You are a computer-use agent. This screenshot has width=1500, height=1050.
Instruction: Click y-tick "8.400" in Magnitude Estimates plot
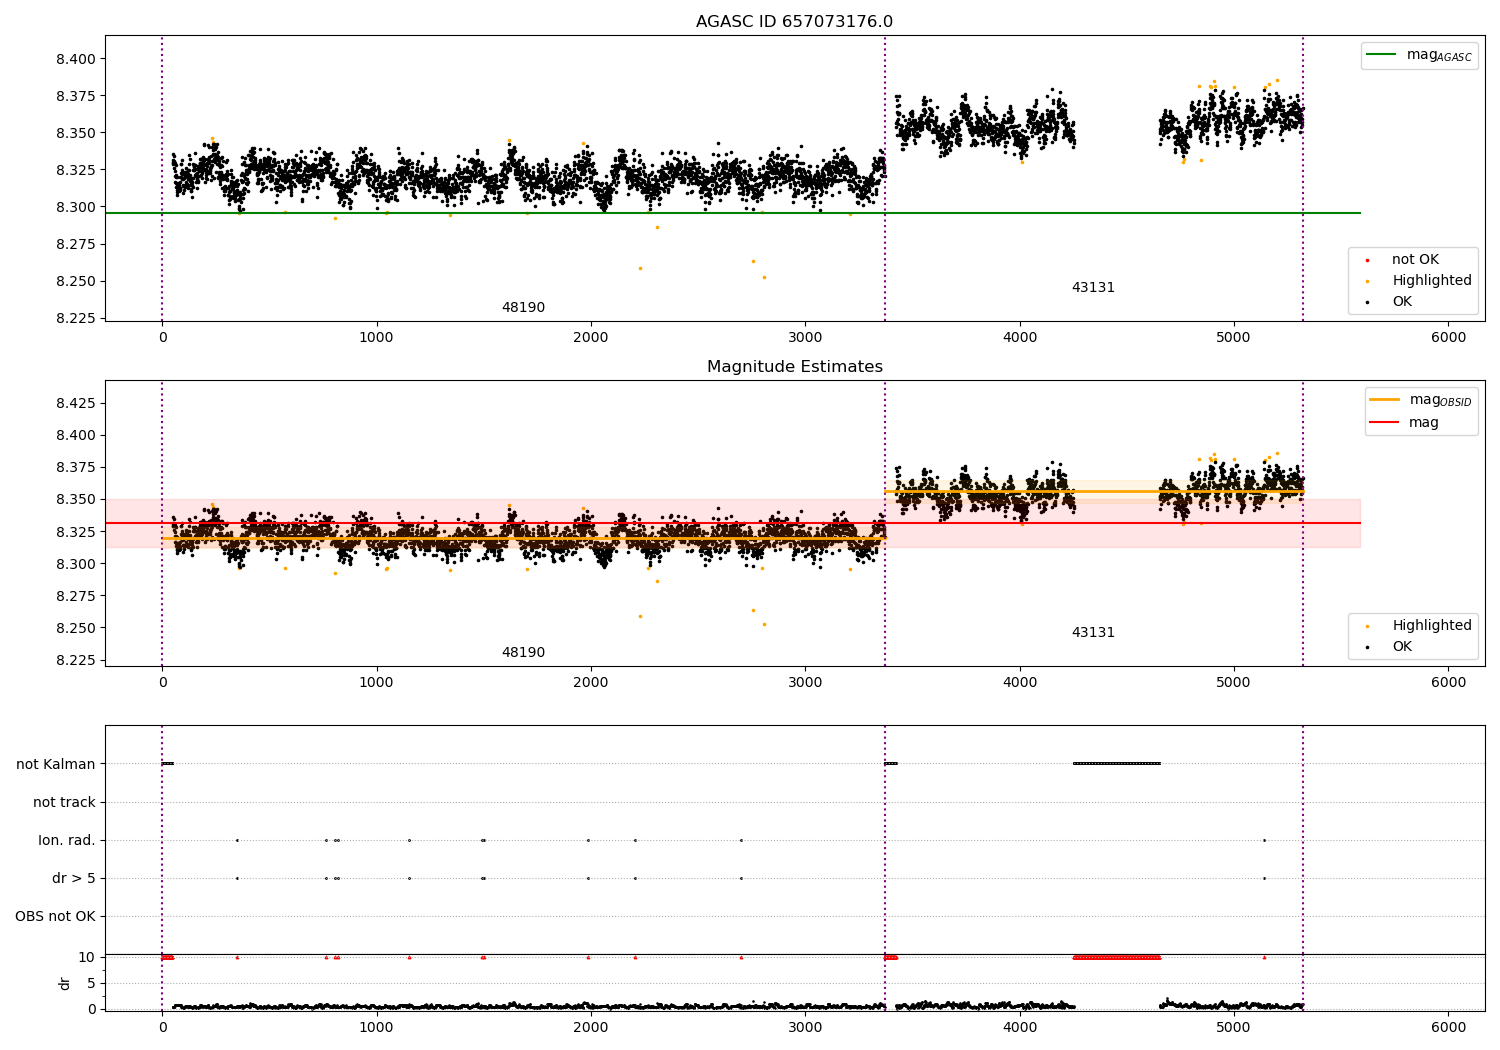coord(76,436)
